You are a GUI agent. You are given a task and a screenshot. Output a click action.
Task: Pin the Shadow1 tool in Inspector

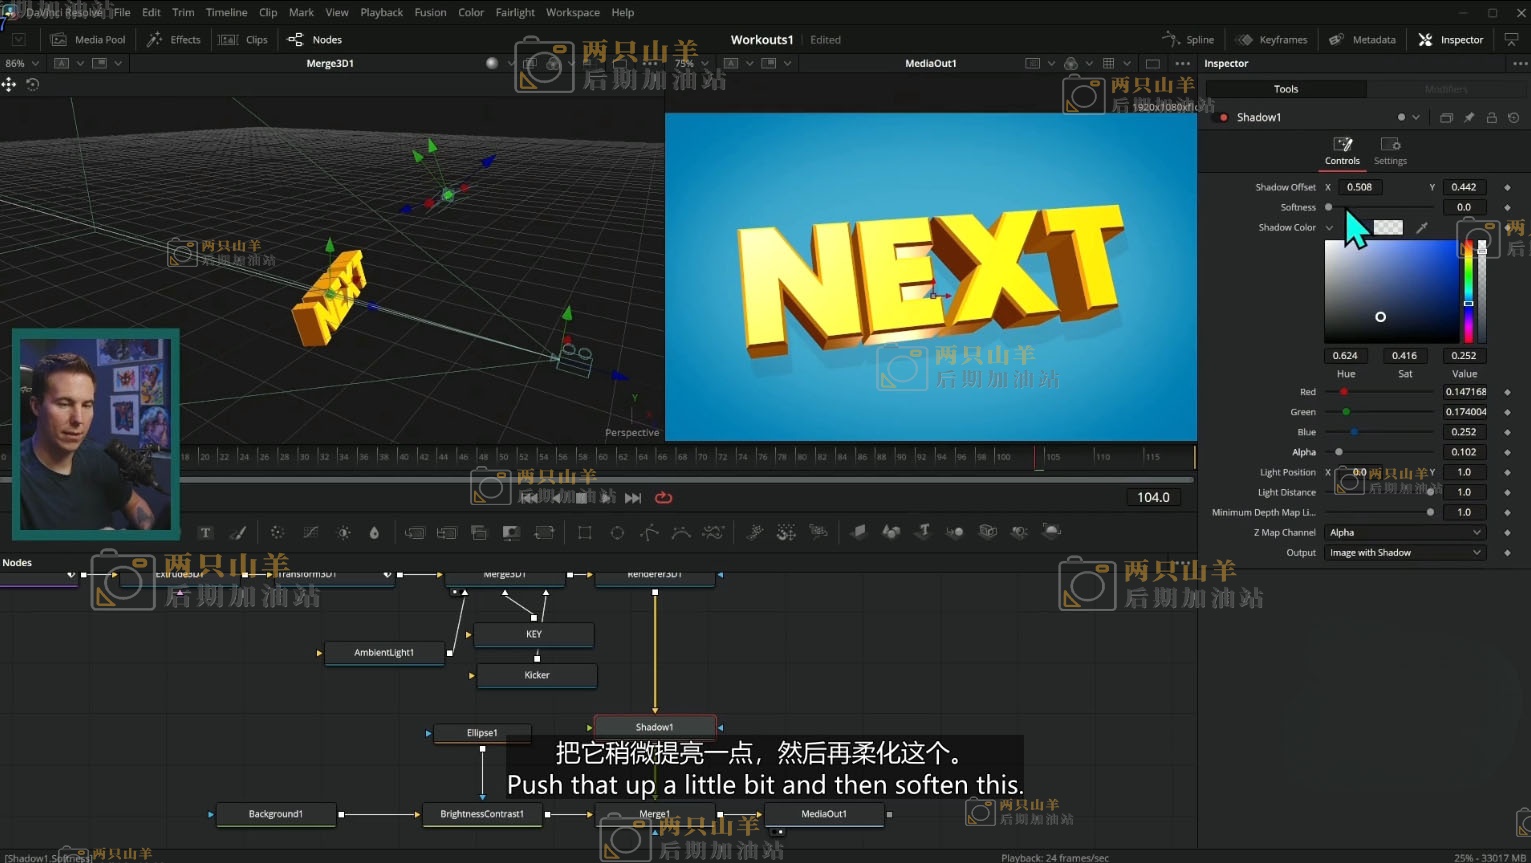(x=1469, y=118)
